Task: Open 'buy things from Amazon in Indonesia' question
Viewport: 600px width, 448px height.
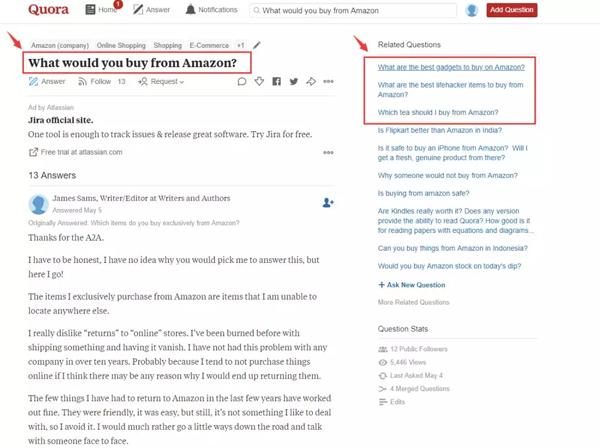Action: point(453,248)
